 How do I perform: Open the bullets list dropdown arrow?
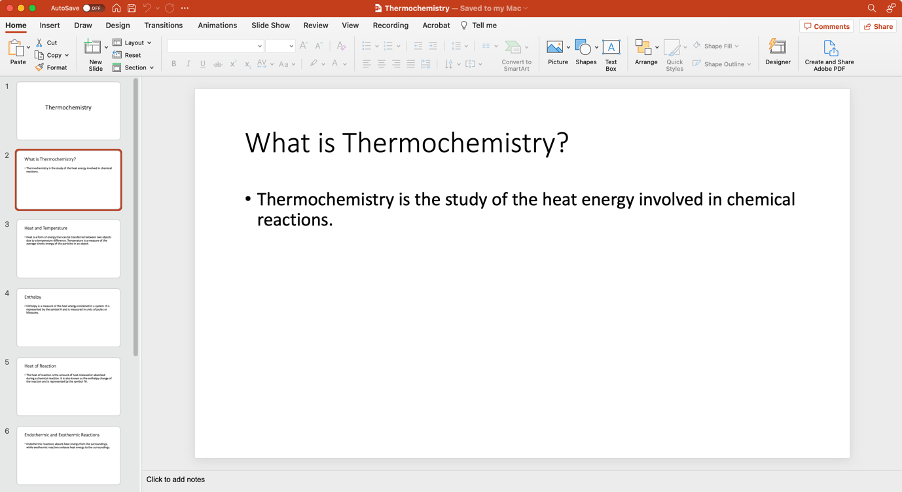377,46
